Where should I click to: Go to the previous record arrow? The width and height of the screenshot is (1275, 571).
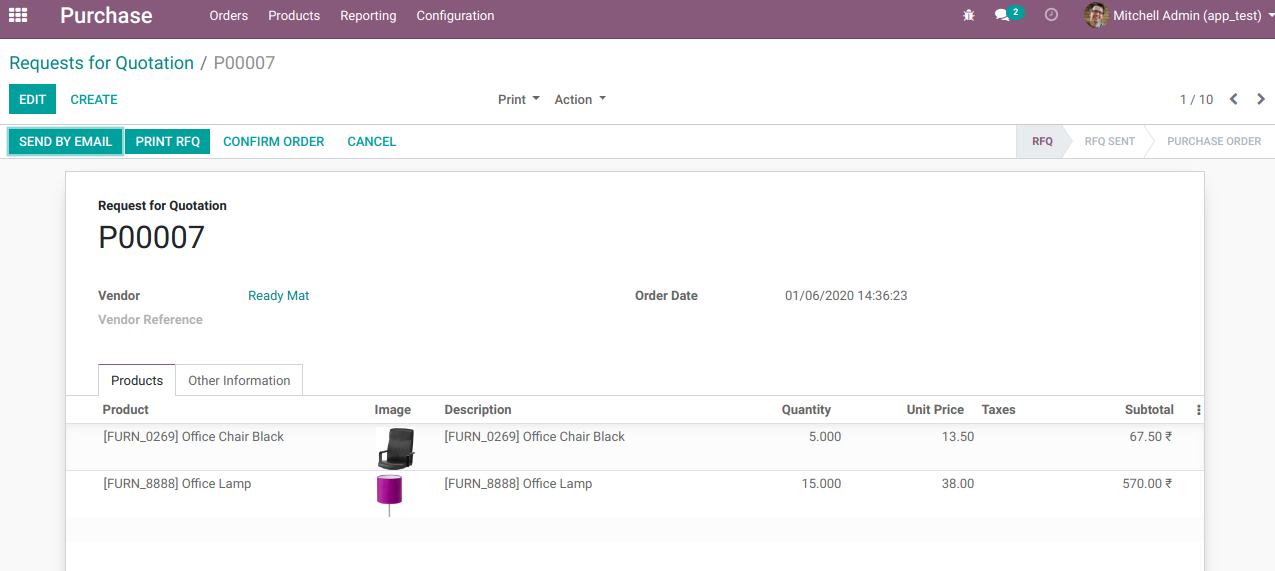(x=1234, y=99)
